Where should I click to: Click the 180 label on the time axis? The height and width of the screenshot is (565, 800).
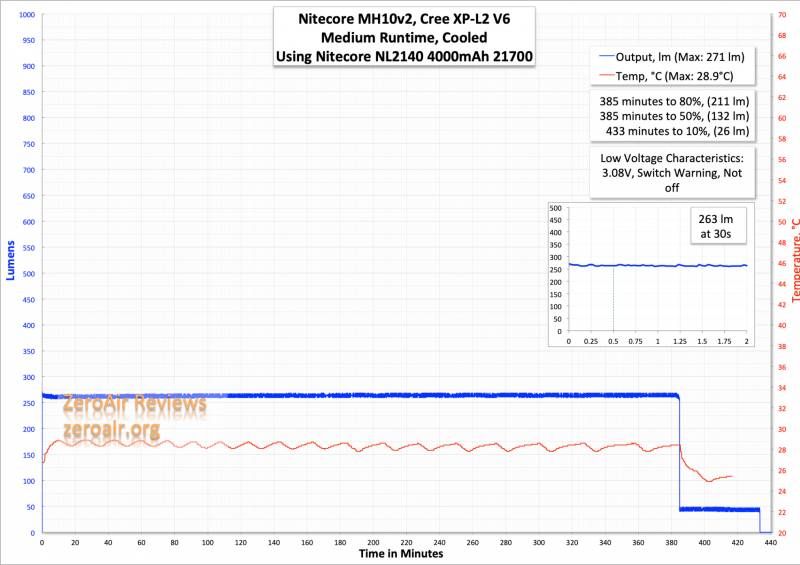[x=340, y=543]
